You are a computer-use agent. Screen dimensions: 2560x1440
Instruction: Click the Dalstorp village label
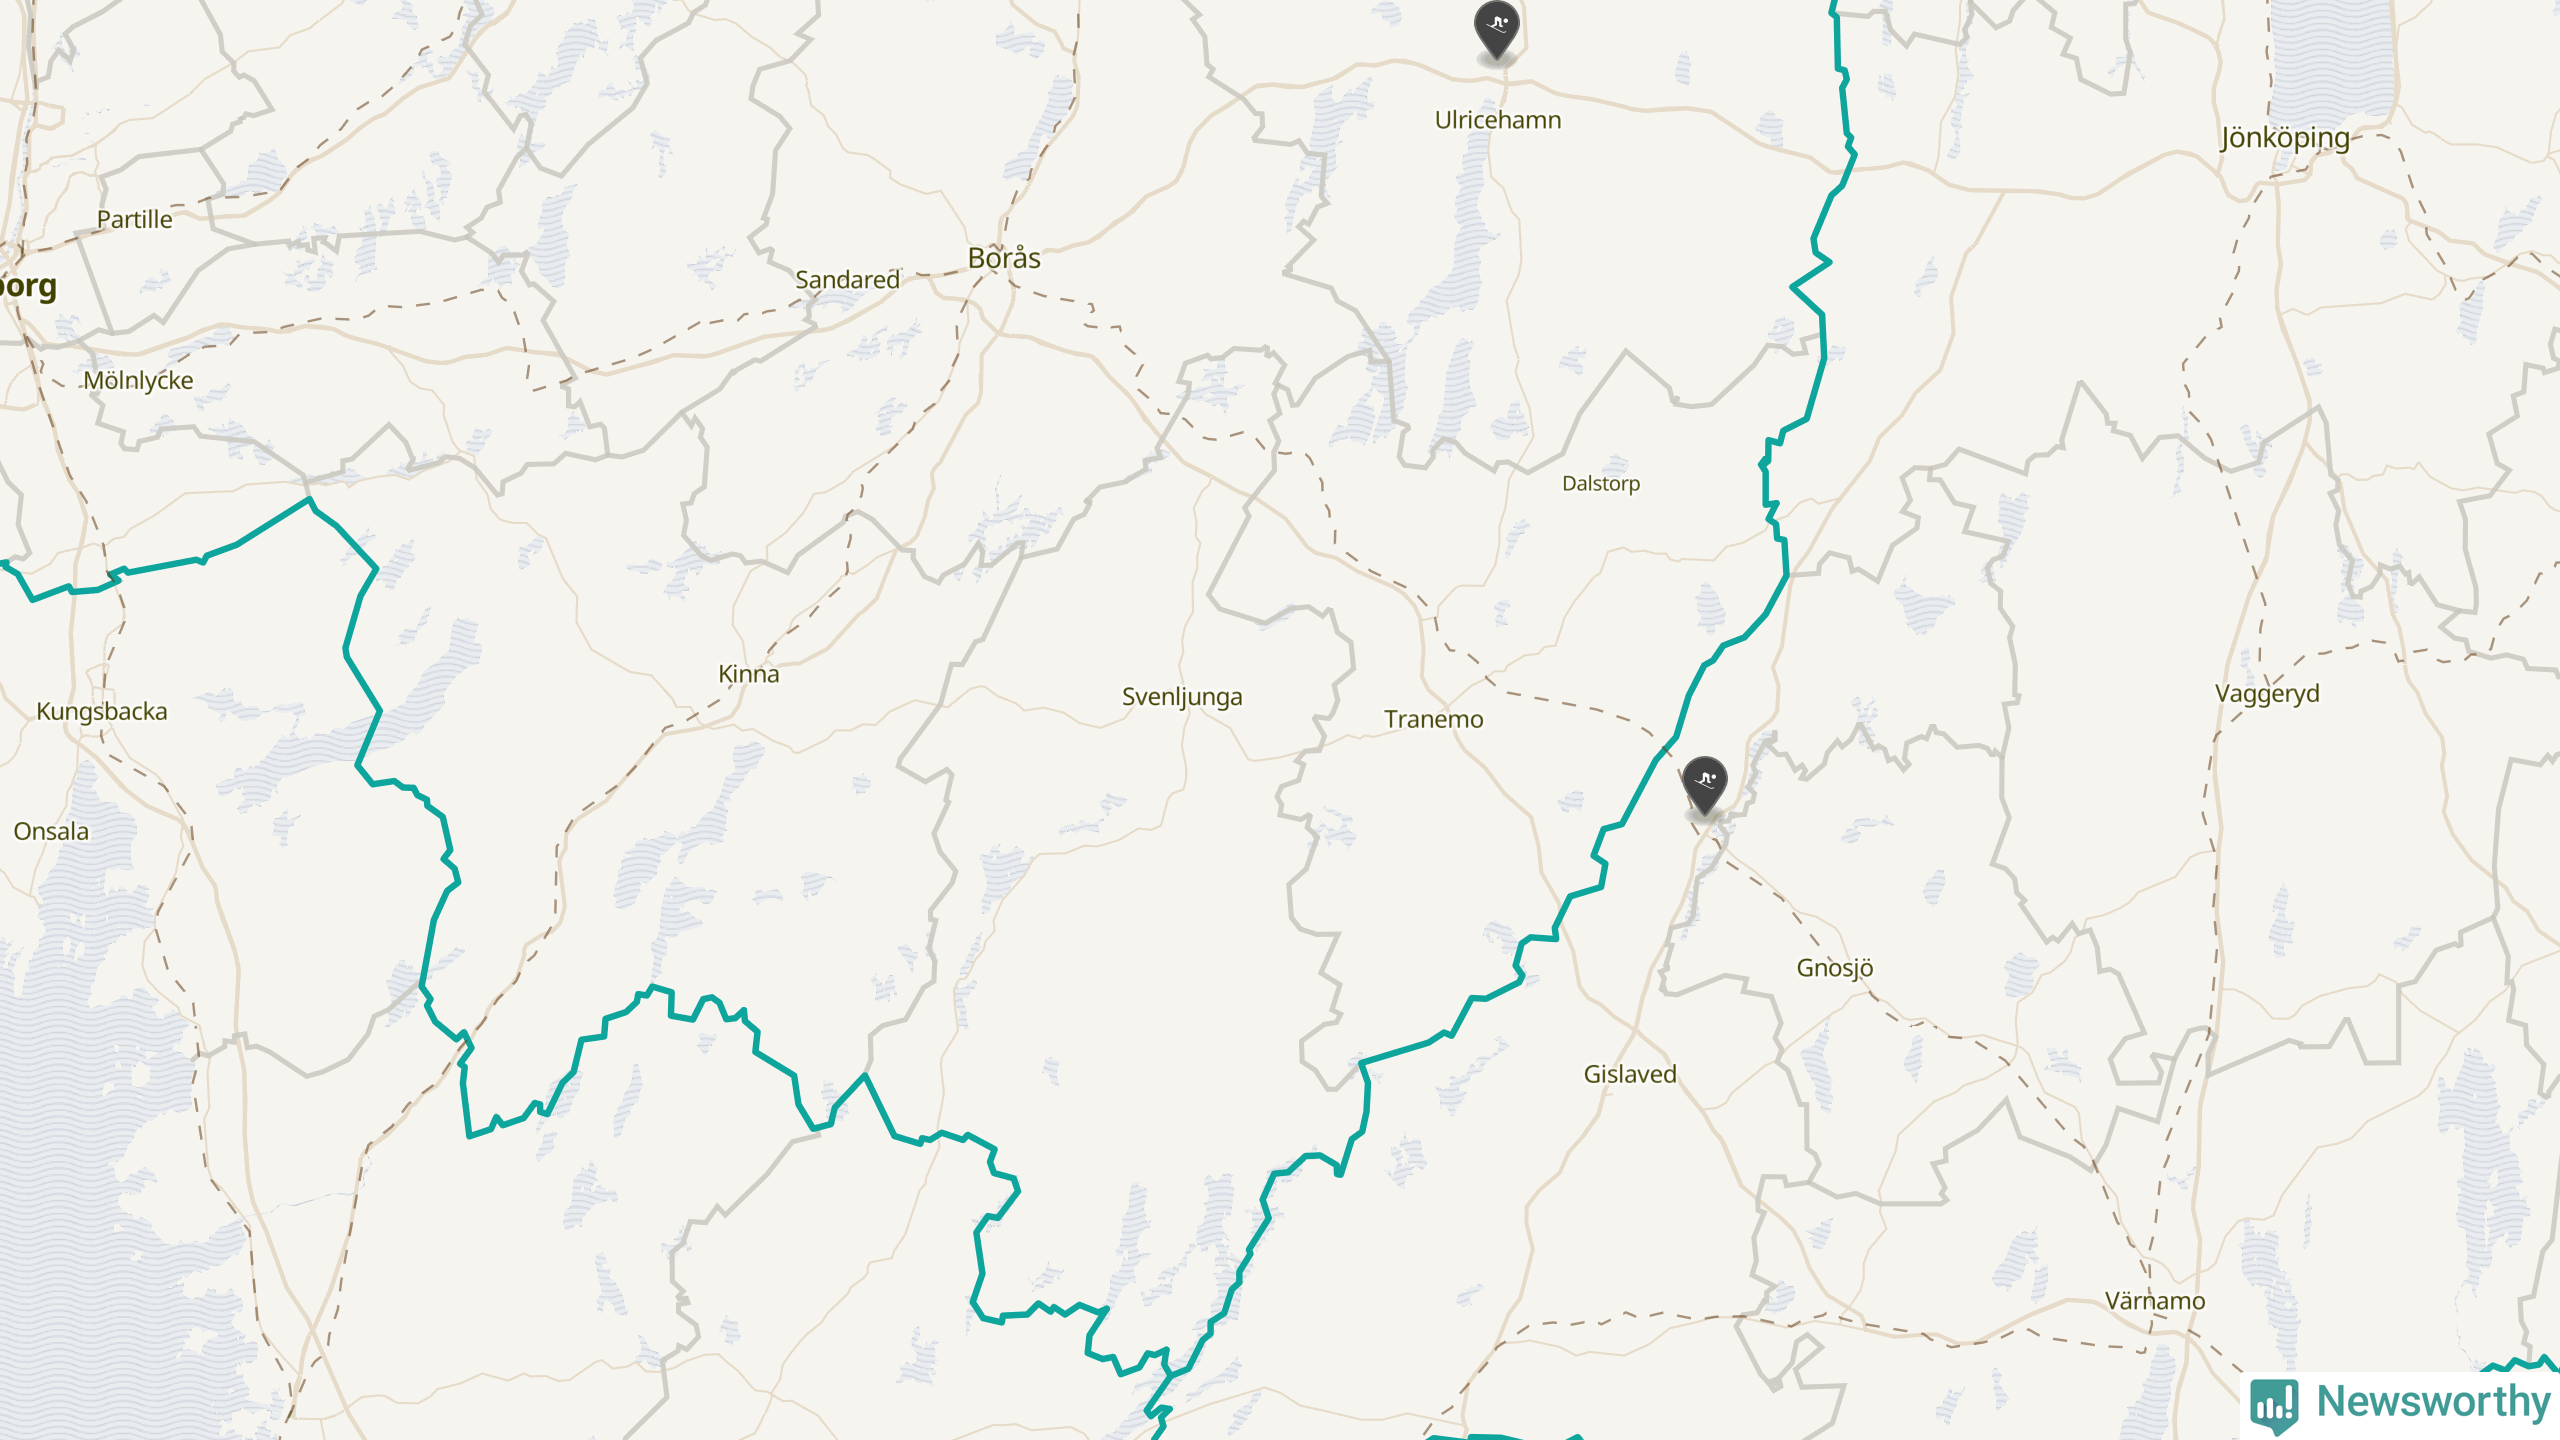1601,484
